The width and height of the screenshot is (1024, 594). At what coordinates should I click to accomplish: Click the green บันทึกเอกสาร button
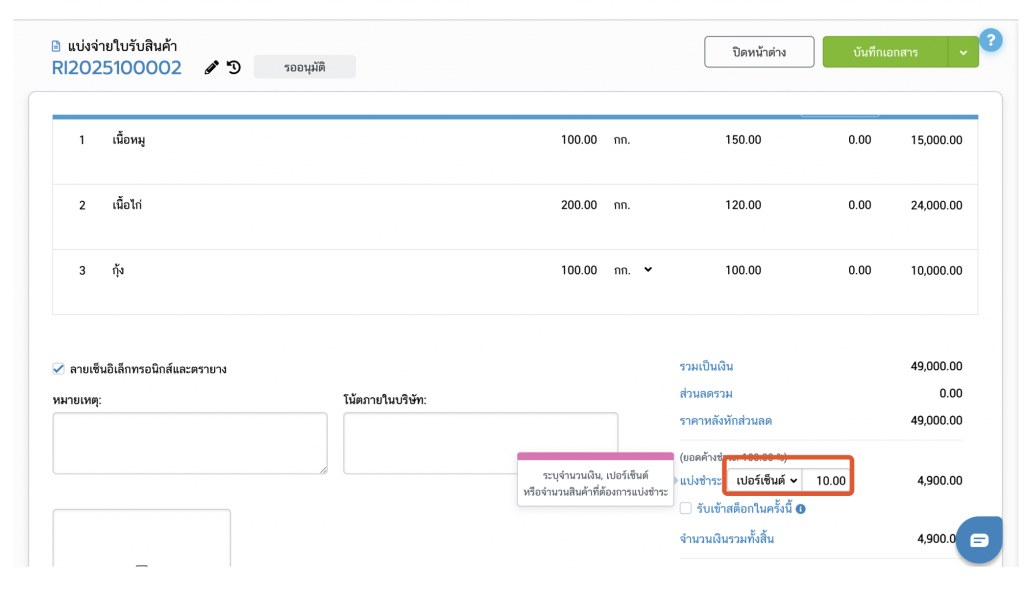(885, 53)
